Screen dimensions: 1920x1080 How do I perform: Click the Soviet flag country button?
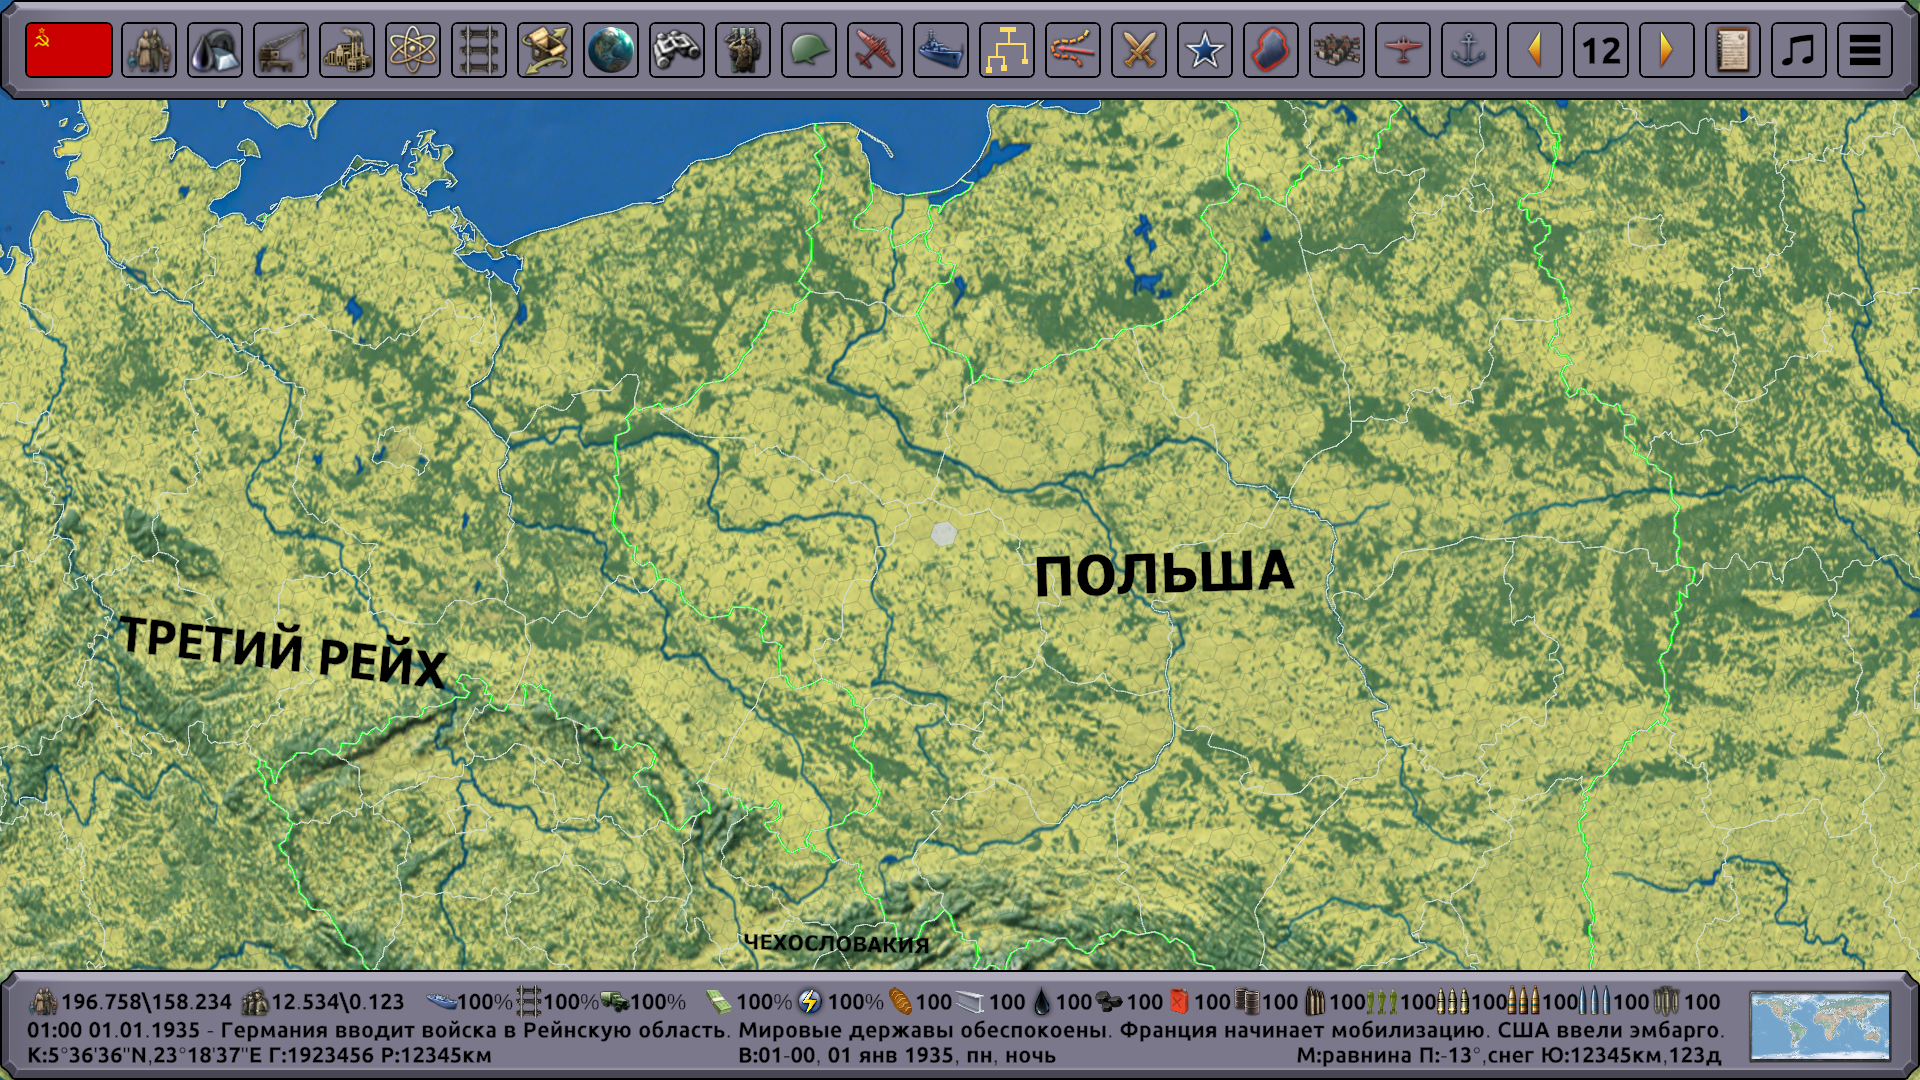(69, 50)
